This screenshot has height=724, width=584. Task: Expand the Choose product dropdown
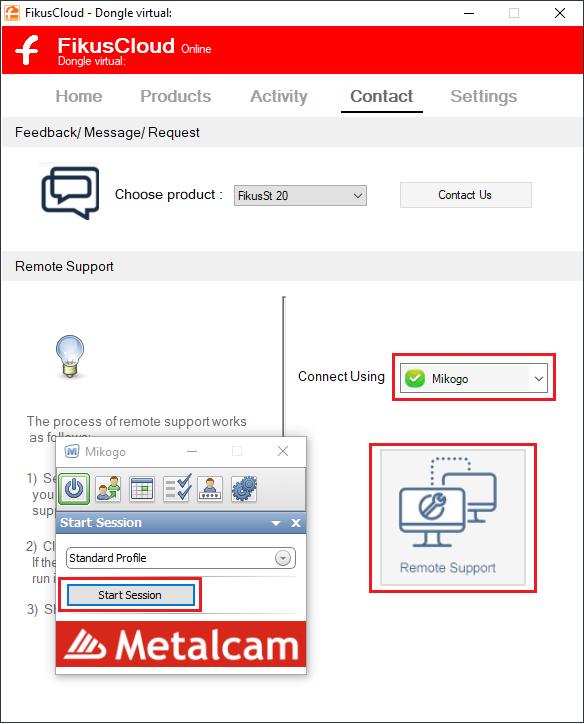point(300,196)
